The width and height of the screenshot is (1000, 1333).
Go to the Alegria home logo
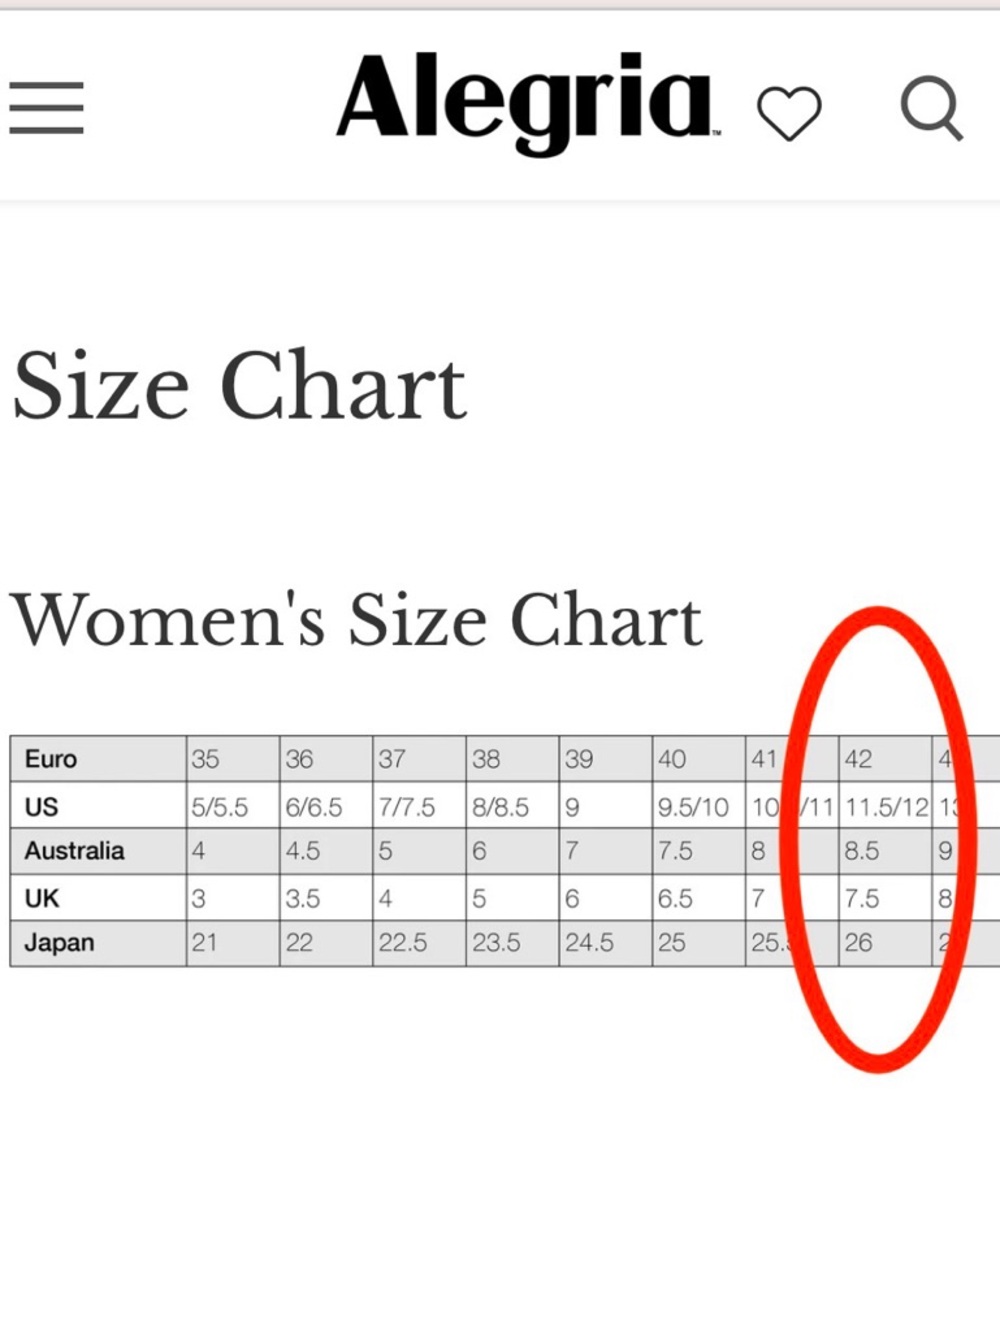click(x=526, y=103)
